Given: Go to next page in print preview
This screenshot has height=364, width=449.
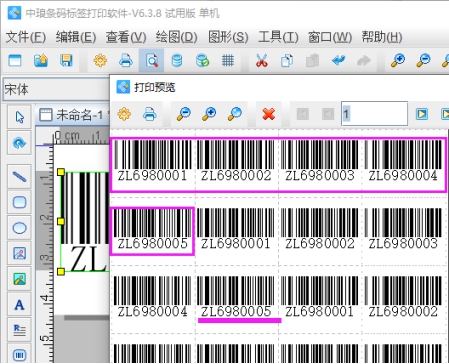Looking at the screenshot, I should (422, 114).
